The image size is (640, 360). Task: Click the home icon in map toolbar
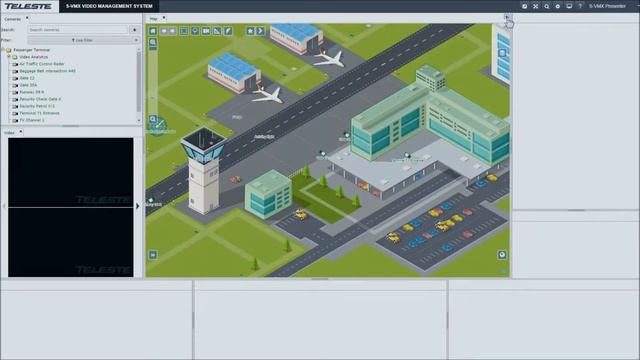153,31
